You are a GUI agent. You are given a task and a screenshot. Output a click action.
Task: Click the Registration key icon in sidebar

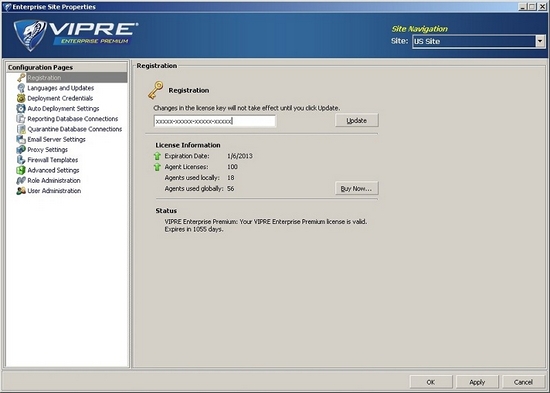pyautogui.click(x=21, y=78)
